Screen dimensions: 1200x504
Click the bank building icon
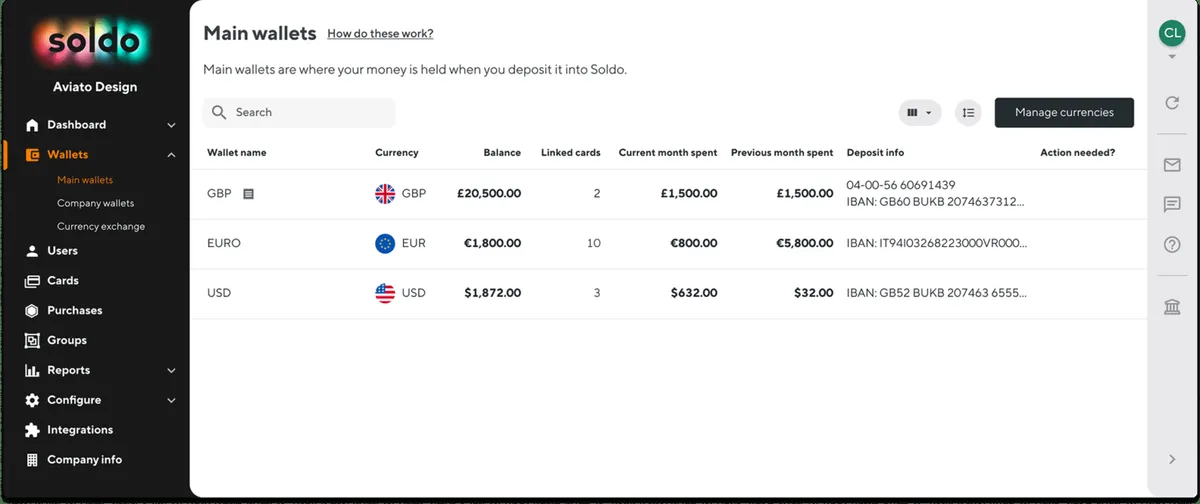[x=1172, y=306]
